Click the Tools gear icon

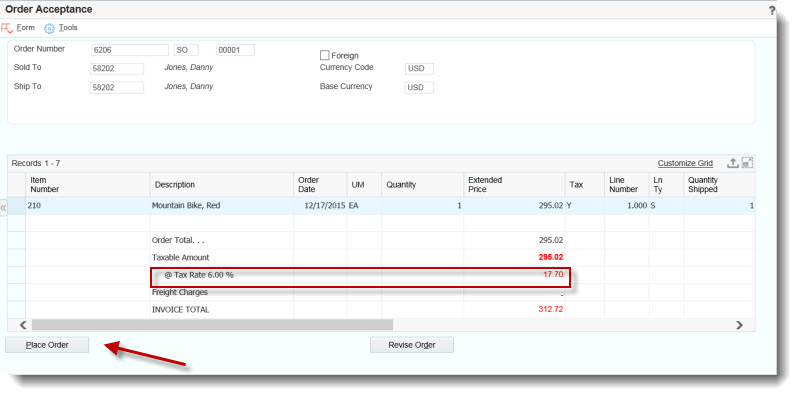coord(49,29)
